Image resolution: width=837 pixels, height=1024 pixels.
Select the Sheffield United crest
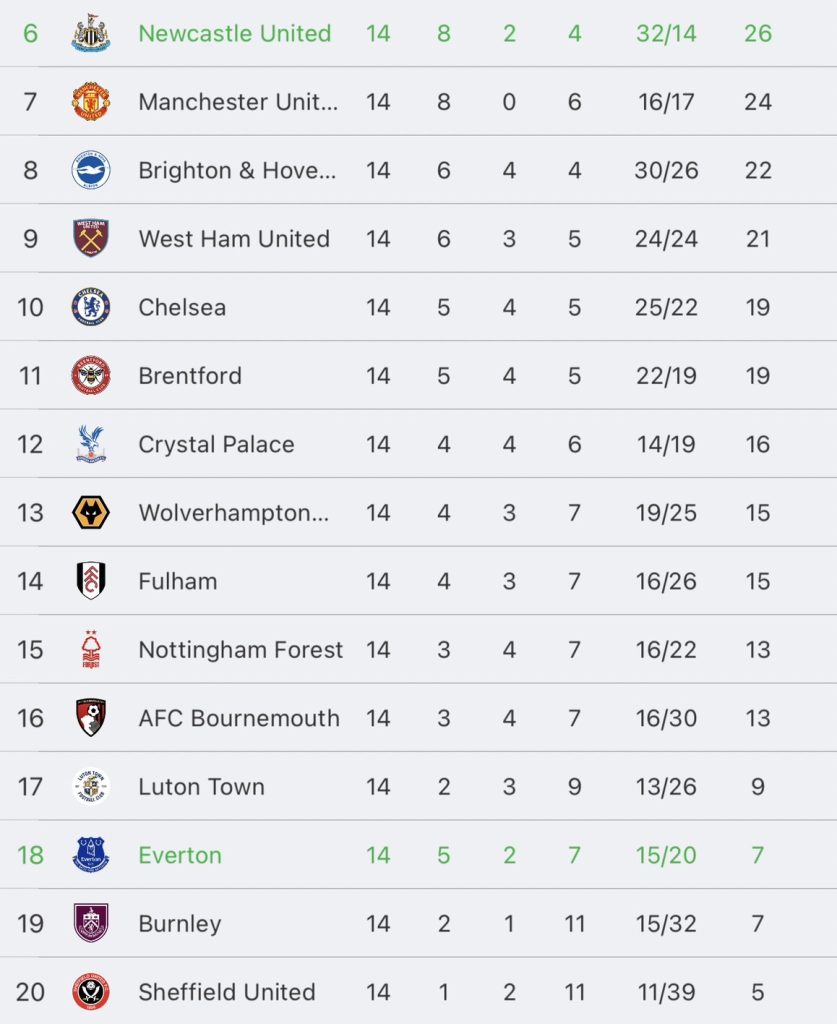click(x=91, y=991)
